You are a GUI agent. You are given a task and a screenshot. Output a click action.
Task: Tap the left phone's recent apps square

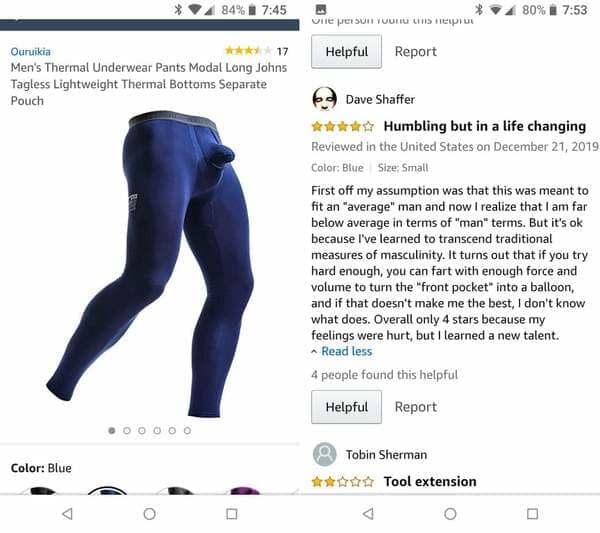tap(232, 514)
